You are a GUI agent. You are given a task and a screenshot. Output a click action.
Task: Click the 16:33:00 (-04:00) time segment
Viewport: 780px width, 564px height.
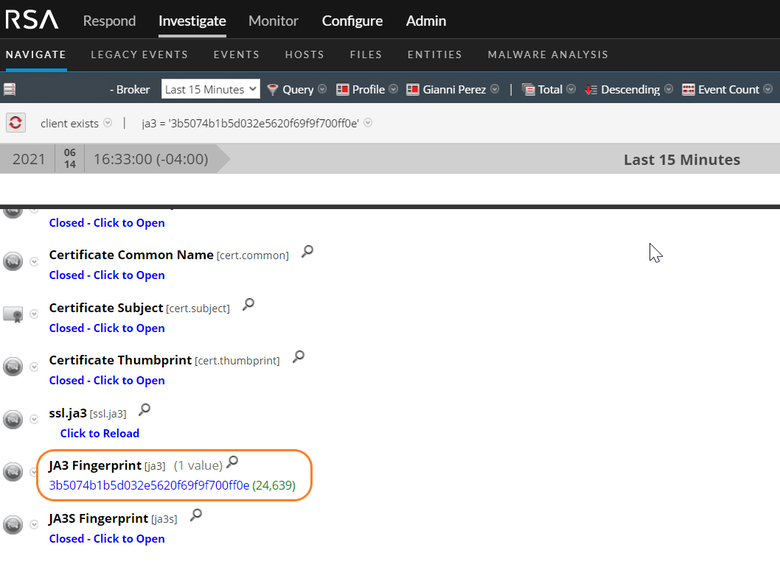tap(151, 159)
